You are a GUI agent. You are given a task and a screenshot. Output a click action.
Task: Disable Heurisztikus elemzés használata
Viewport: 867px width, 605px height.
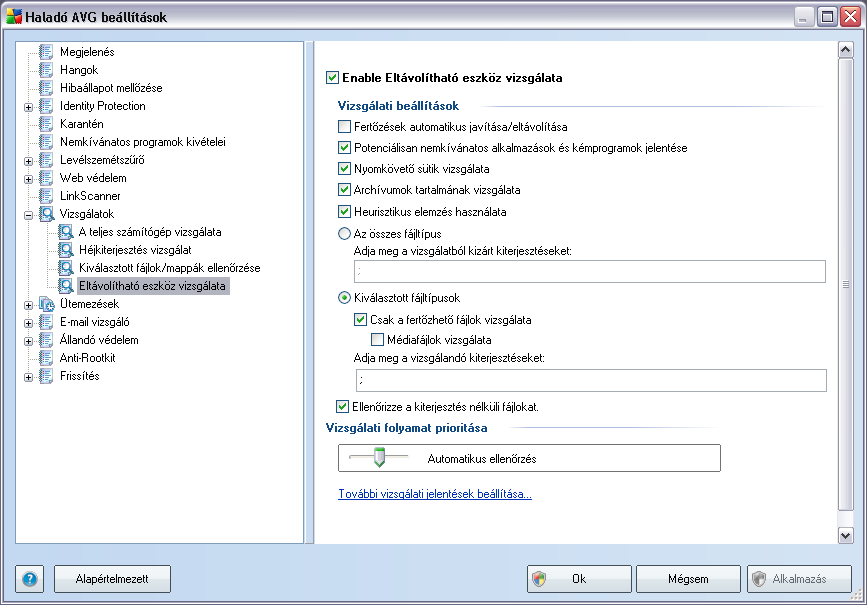(344, 211)
